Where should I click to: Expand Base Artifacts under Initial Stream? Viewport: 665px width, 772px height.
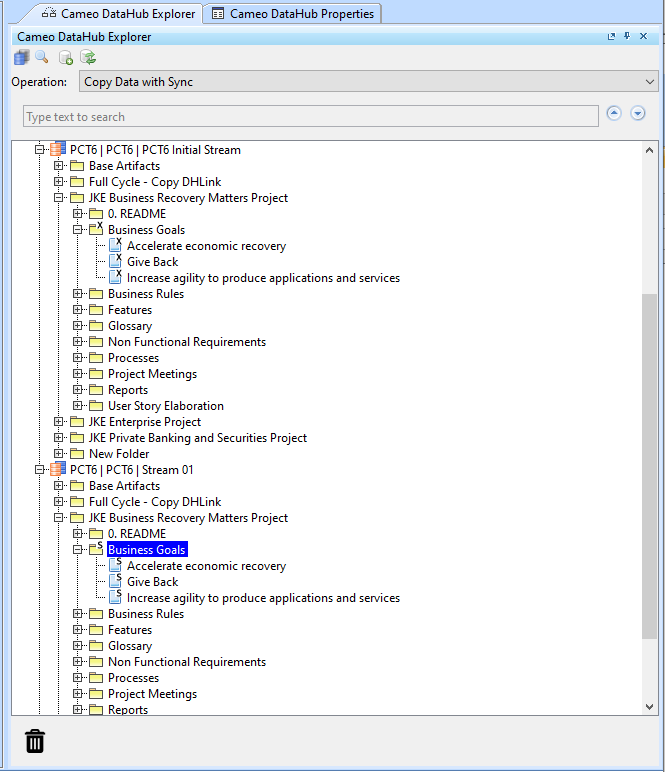[x=59, y=165]
